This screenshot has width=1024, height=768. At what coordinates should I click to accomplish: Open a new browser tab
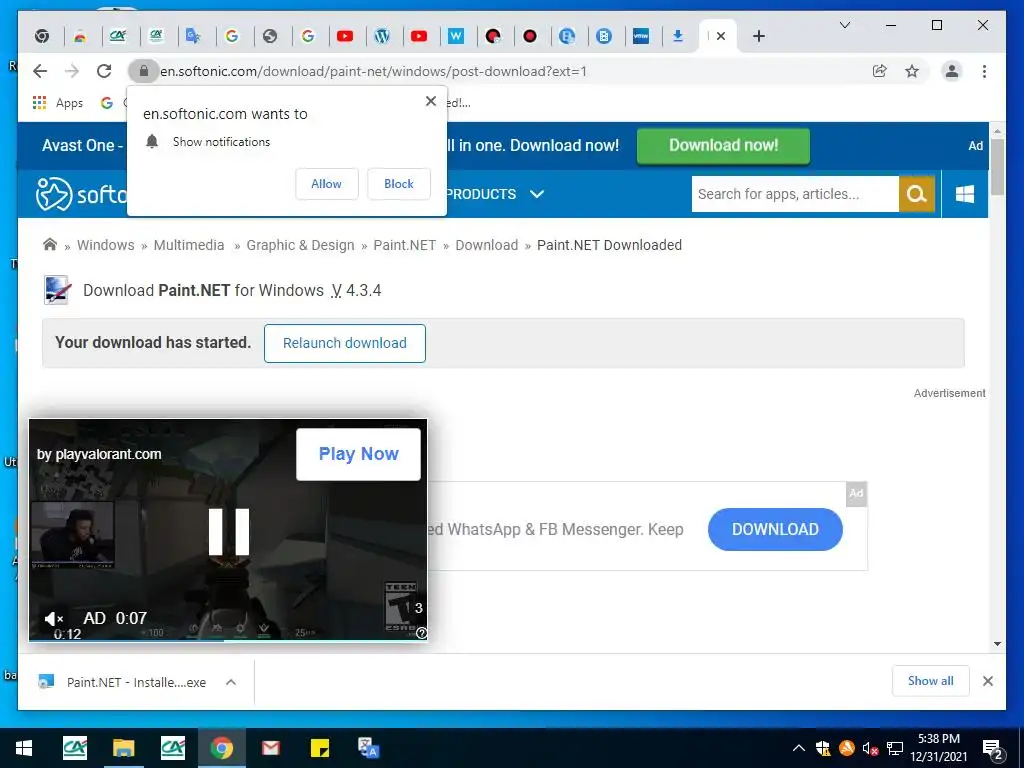click(x=758, y=37)
